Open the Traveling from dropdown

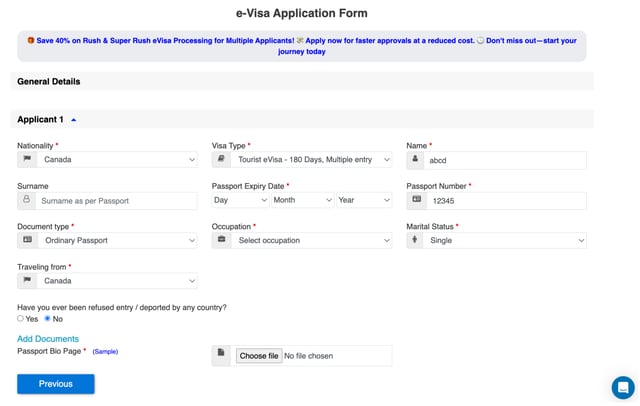117,281
